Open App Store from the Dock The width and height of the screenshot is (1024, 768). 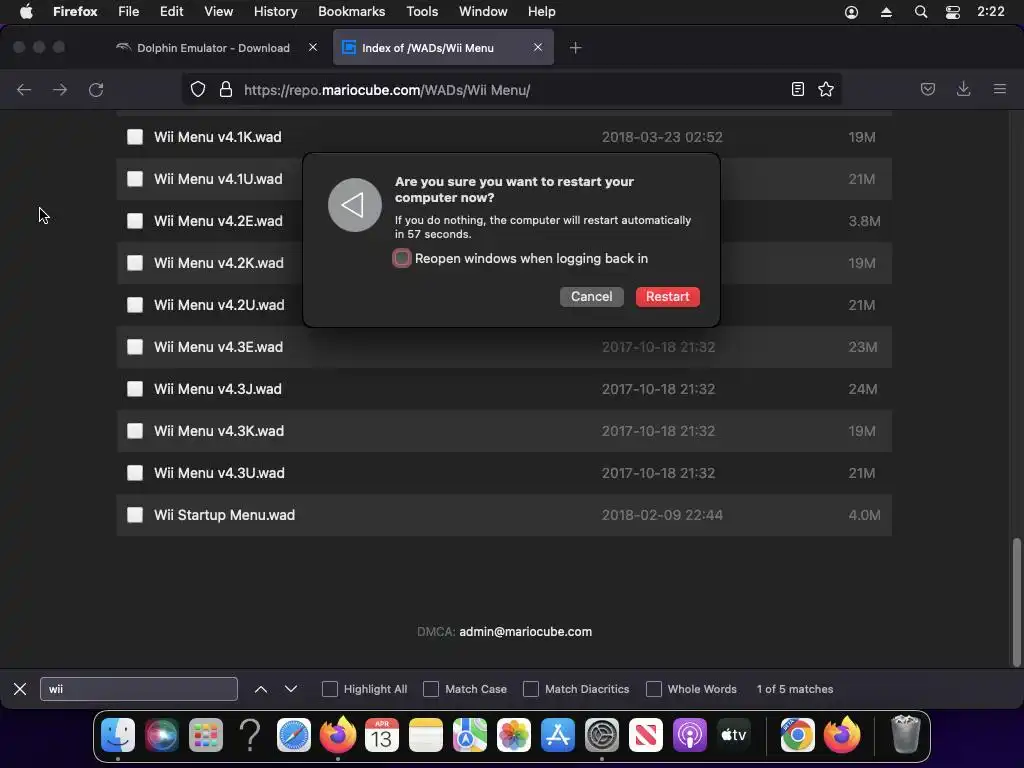[x=558, y=735]
